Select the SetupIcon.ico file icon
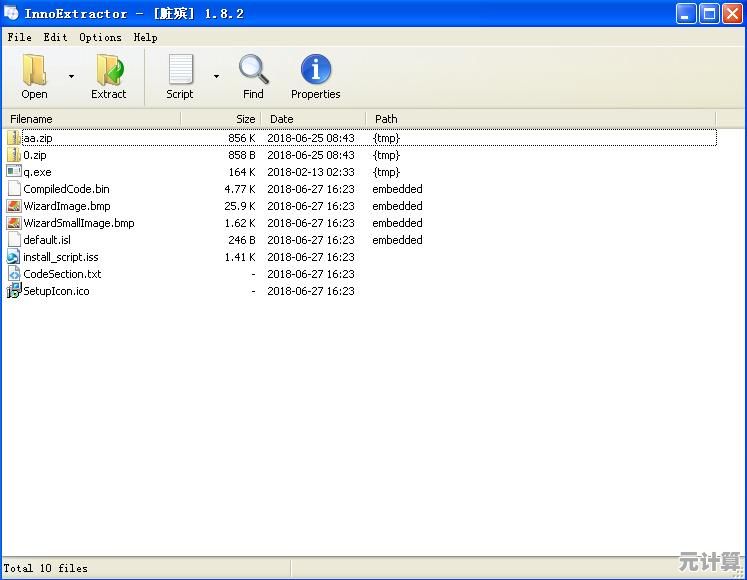The image size is (747, 580). pos(14,291)
